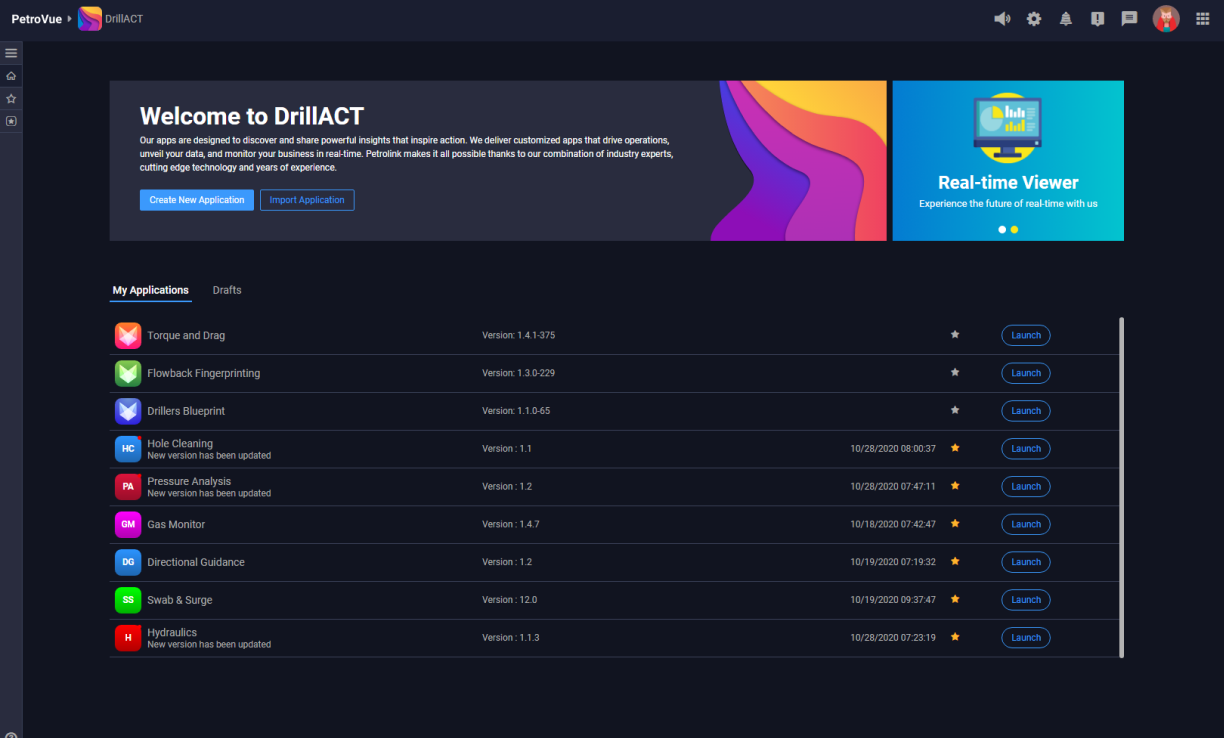Open the user avatar profile menu
Screen dimensions: 1224x738
coord(1166,19)
